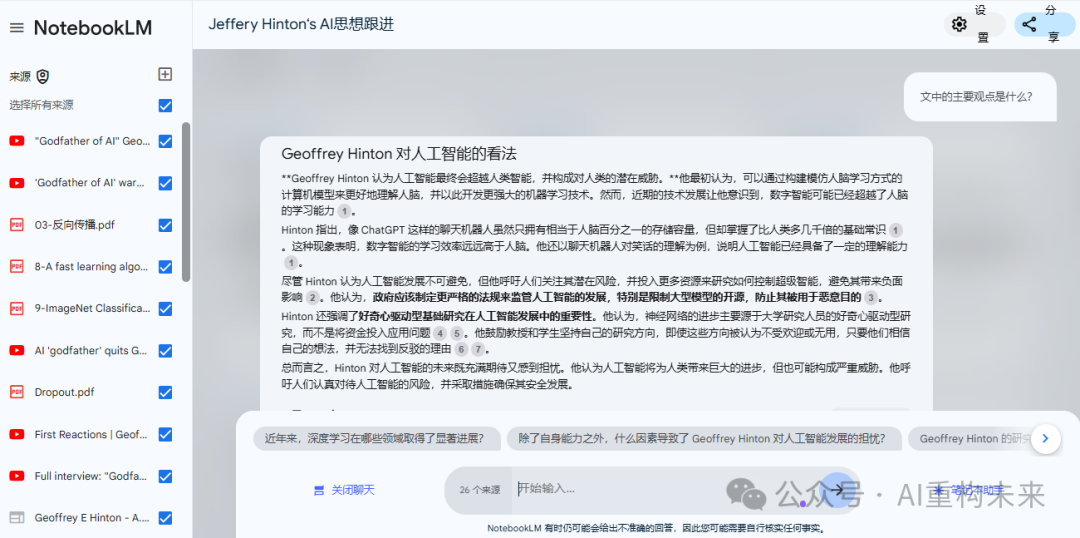Click web page icon of Geoffrey E Hinton - A...
The width and height of the screenshot is (1080, 538).
tap(17, 517)
